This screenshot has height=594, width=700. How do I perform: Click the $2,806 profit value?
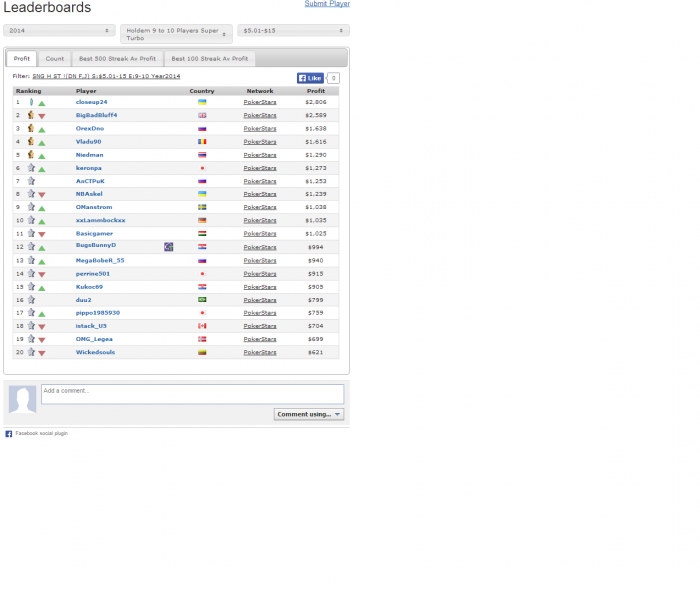click(316, 102)
